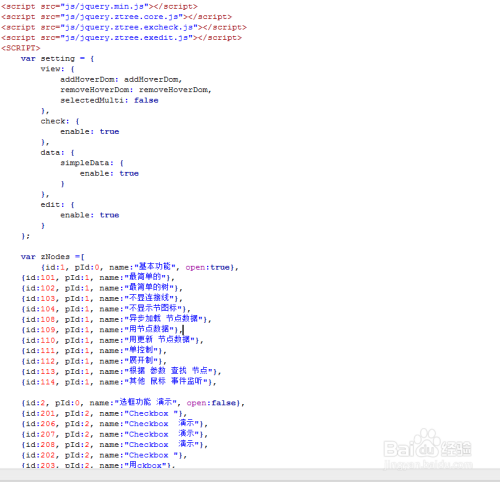Click the removeHoverDom: removeHoverDom line
The width and height of the screenshot is (500, 482).
136,90
